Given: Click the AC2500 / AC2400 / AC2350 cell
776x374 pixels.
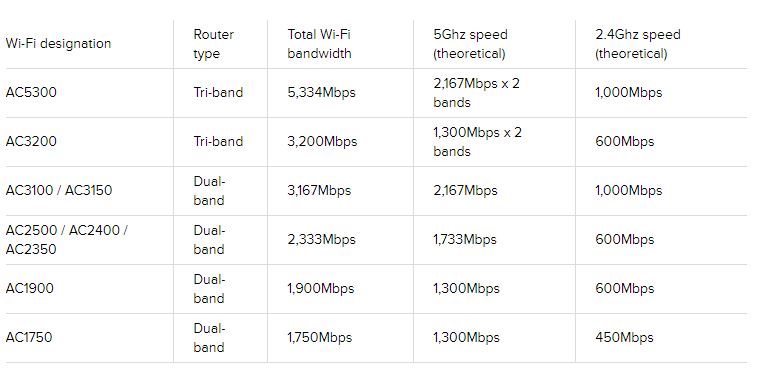Looking at the screenshot, I should (66, 239).
